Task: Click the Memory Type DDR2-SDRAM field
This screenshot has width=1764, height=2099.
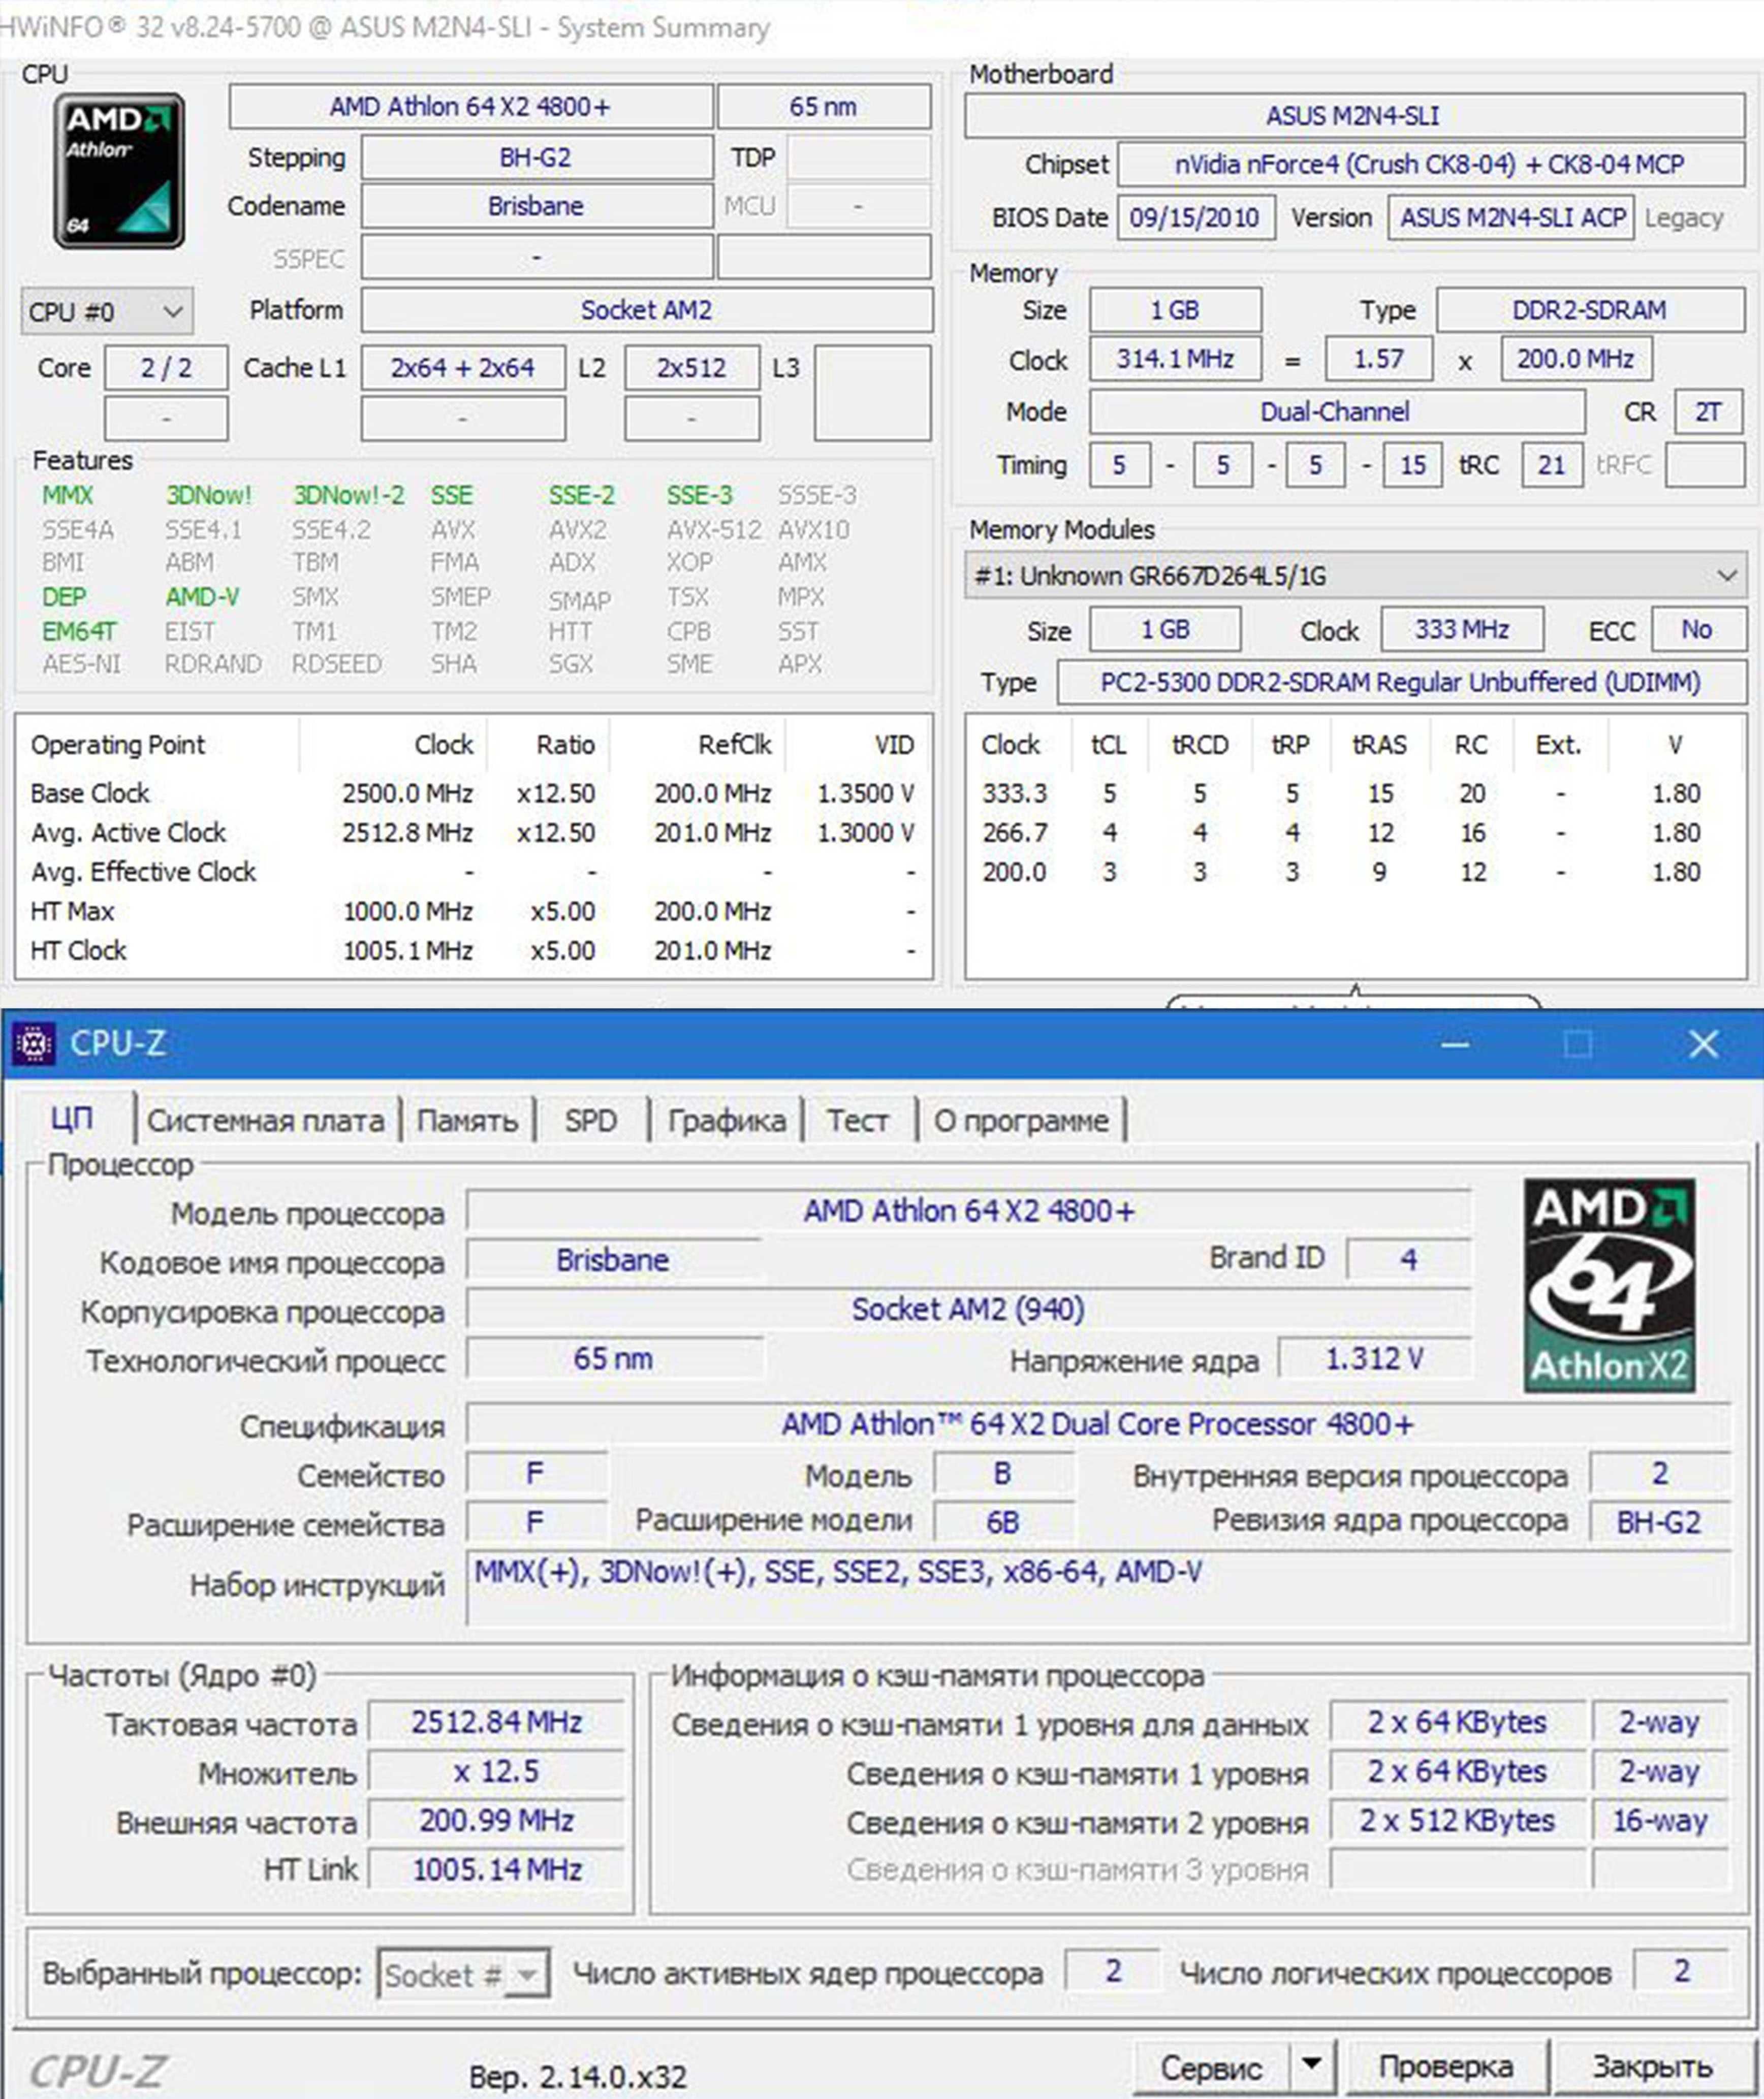Action: pyautogui.click(x=1590, y=310)
